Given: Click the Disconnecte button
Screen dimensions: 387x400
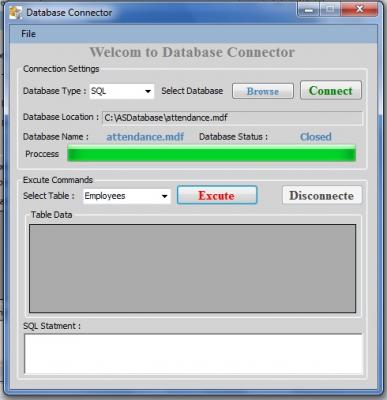Looking at the screenshot, I should pyautogui.click(x=322, y=195).
